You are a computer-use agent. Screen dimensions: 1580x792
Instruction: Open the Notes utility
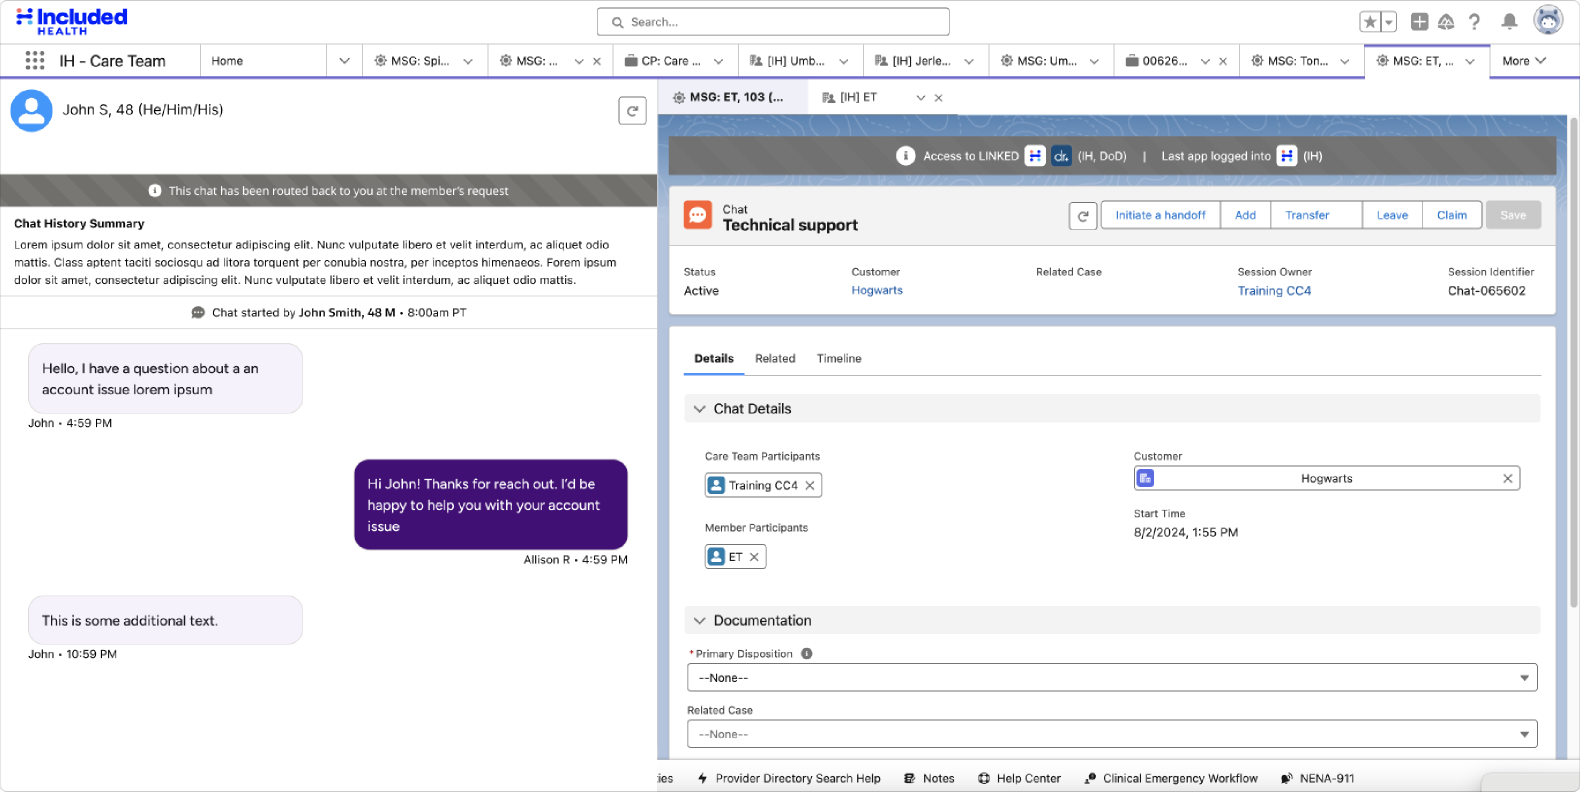coord(929,778)
